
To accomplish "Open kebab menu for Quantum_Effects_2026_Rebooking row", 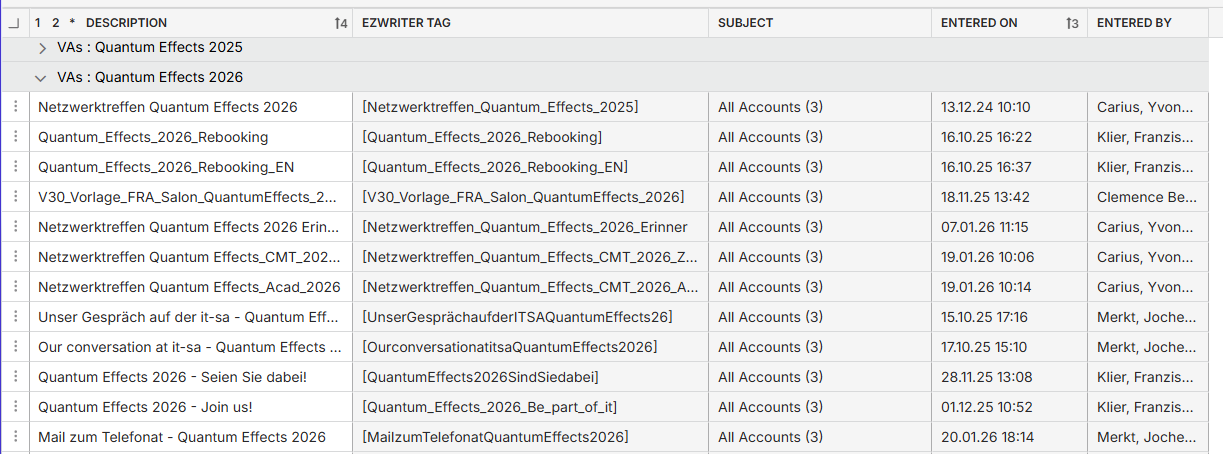I will click(x=15, y=137).
